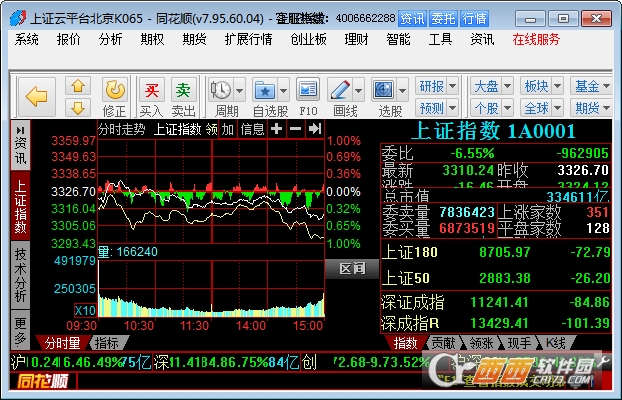Select the 资讯 vertical sidebar tab
The image size is (622, 400).
click(21, 145)
